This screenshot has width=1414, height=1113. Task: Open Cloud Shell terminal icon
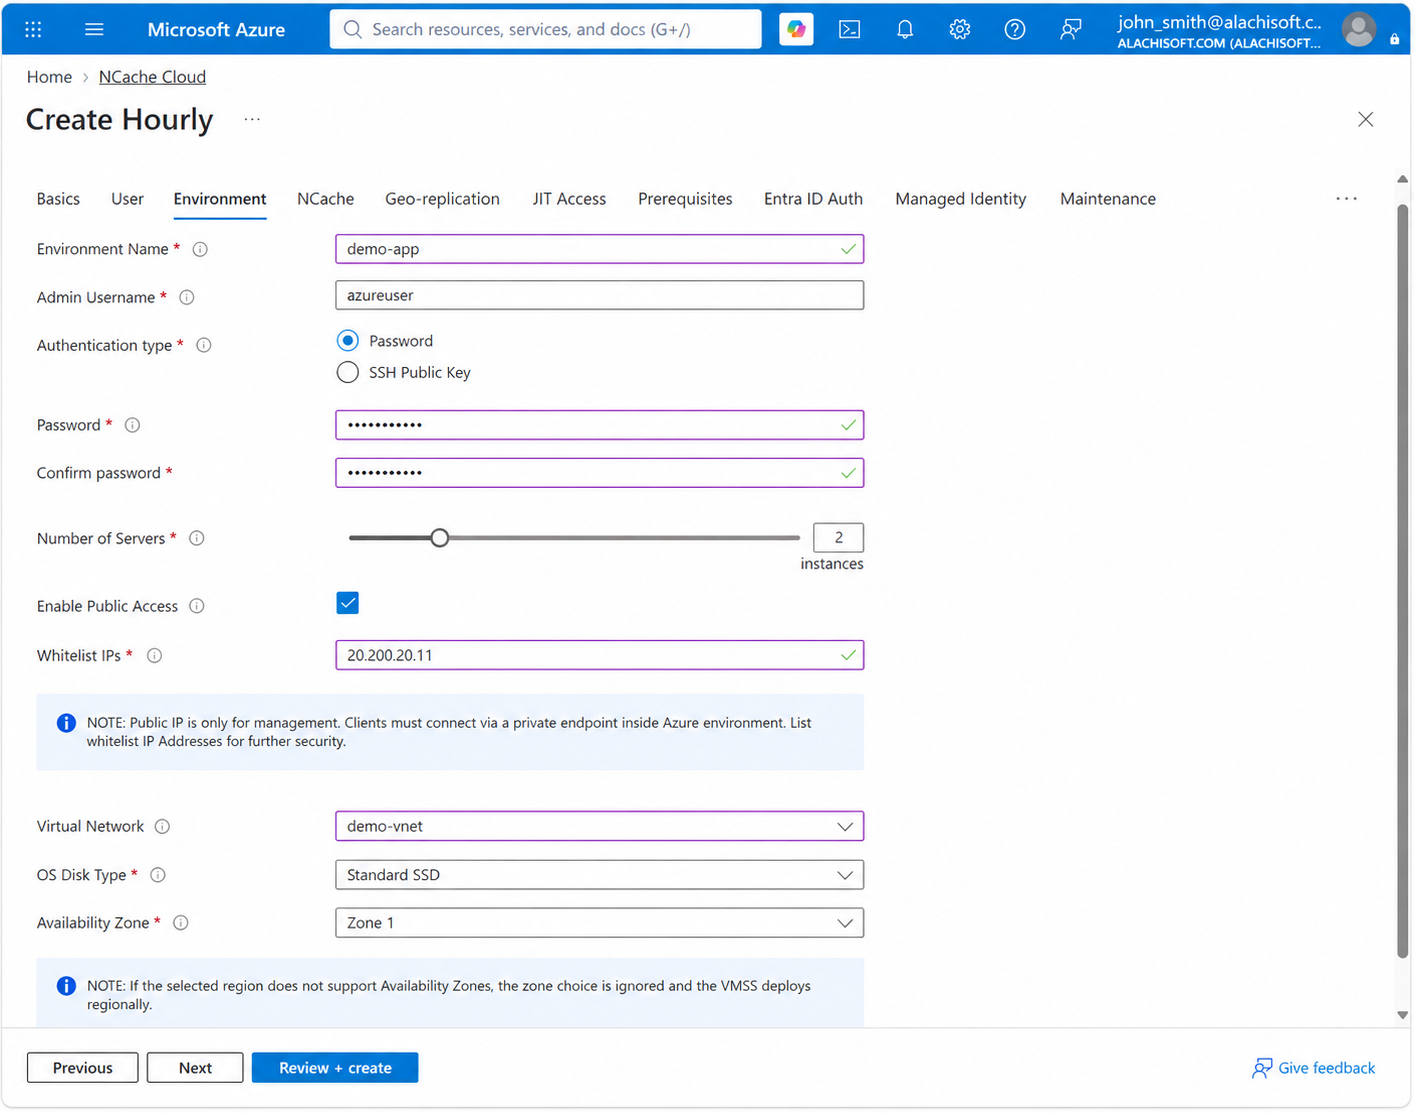[x=849, y=29]
